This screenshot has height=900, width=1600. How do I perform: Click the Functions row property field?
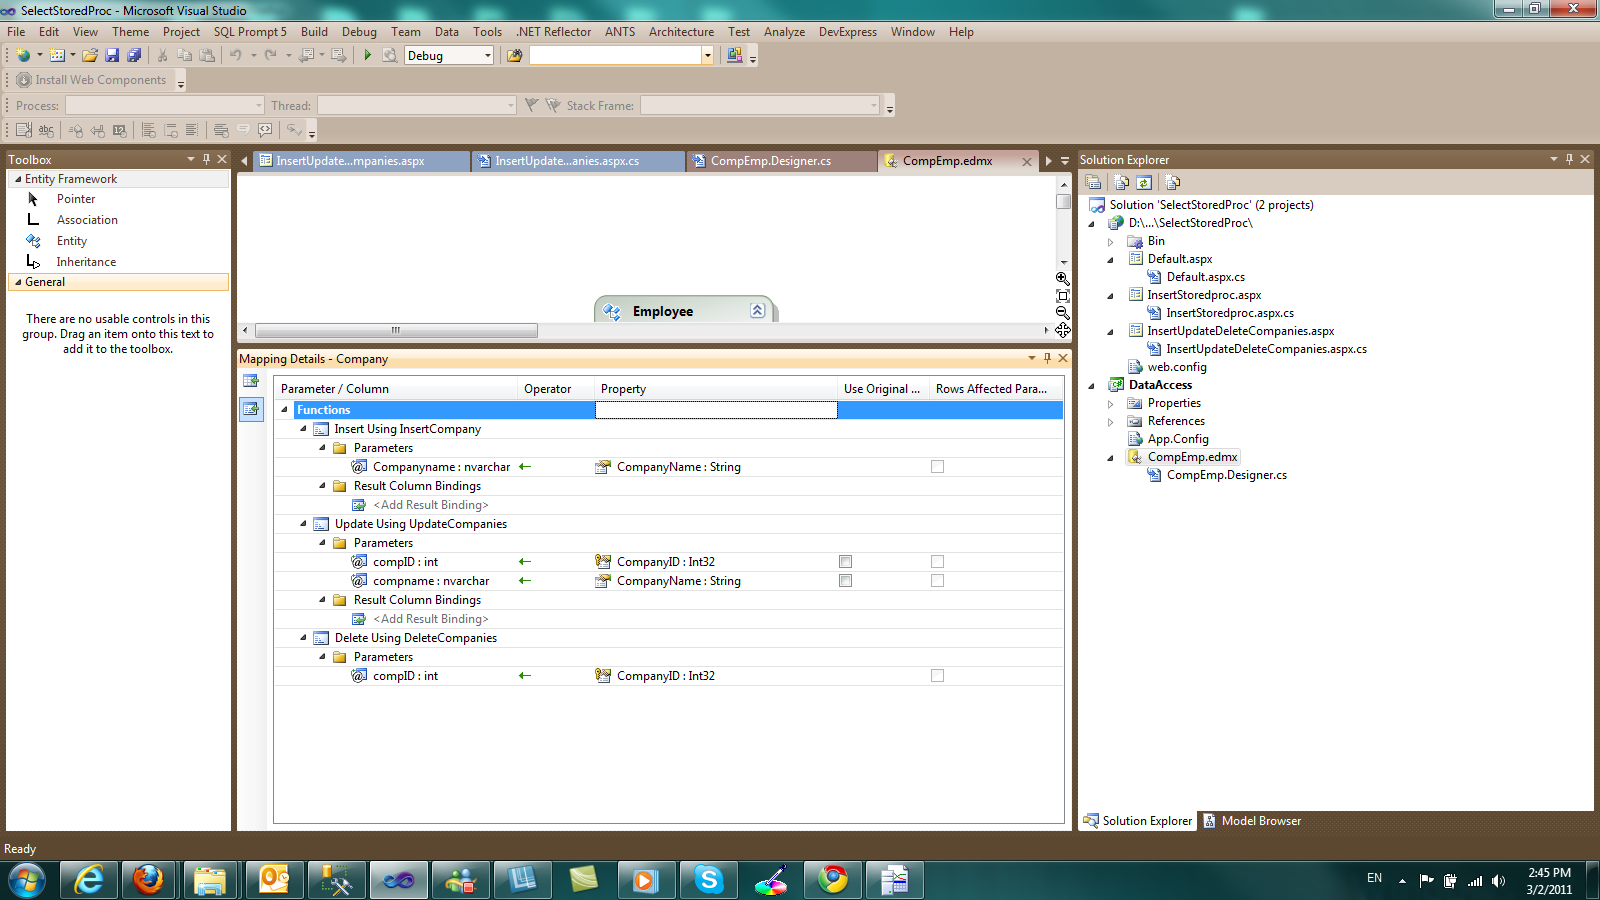716,410
